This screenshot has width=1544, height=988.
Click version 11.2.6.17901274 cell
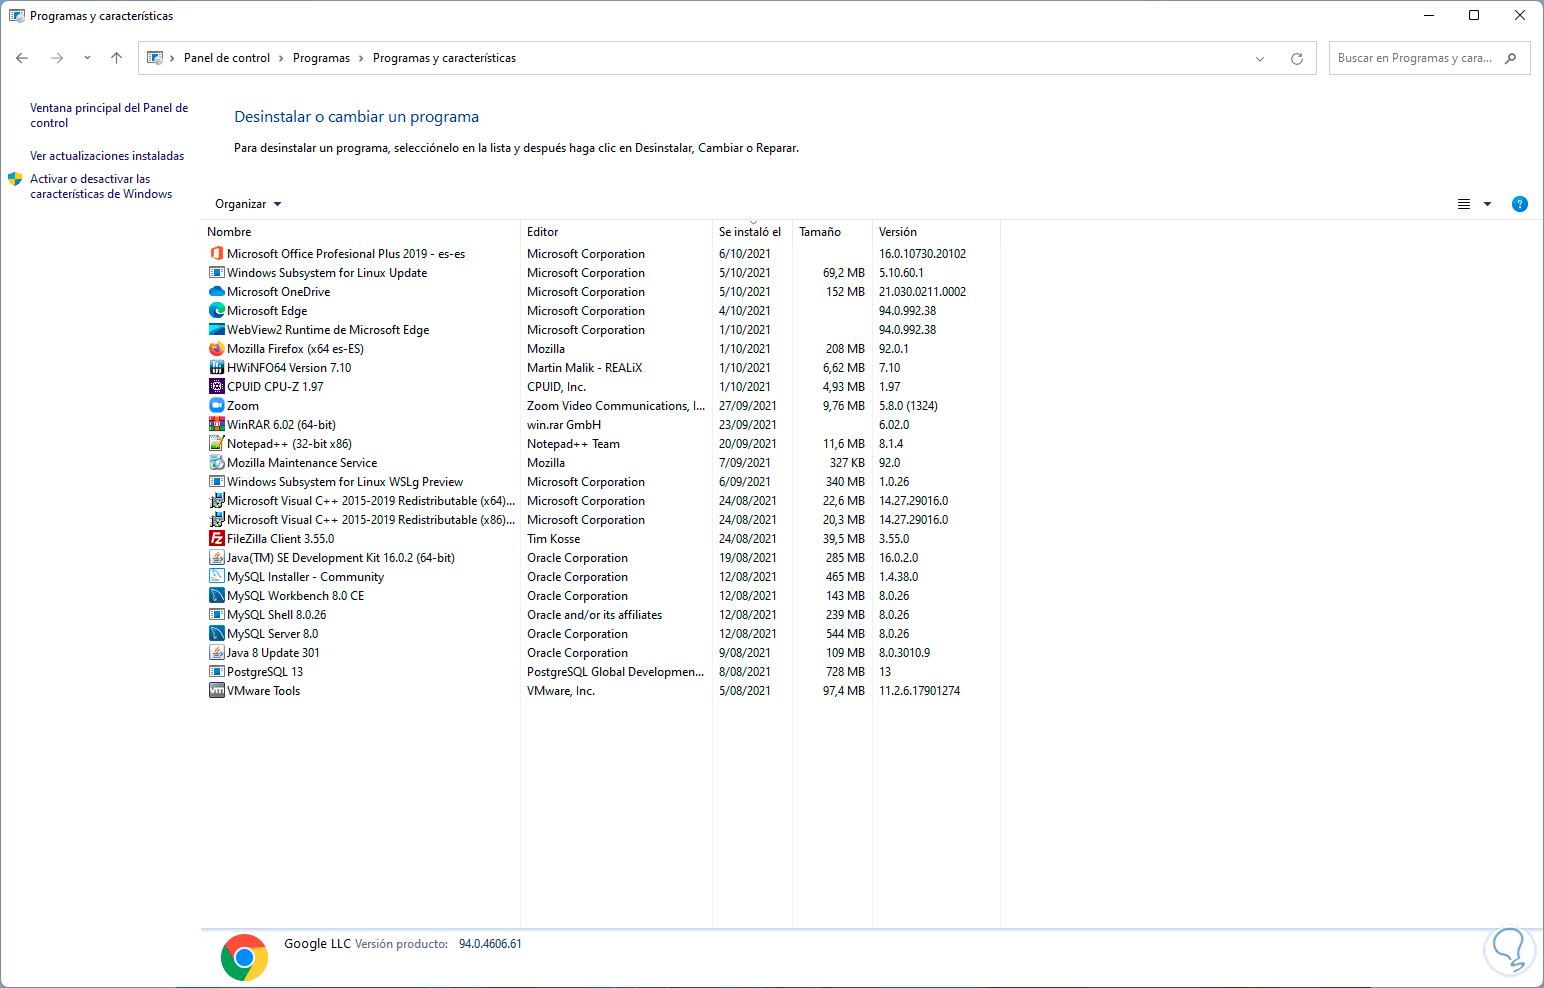click(920, 691)
